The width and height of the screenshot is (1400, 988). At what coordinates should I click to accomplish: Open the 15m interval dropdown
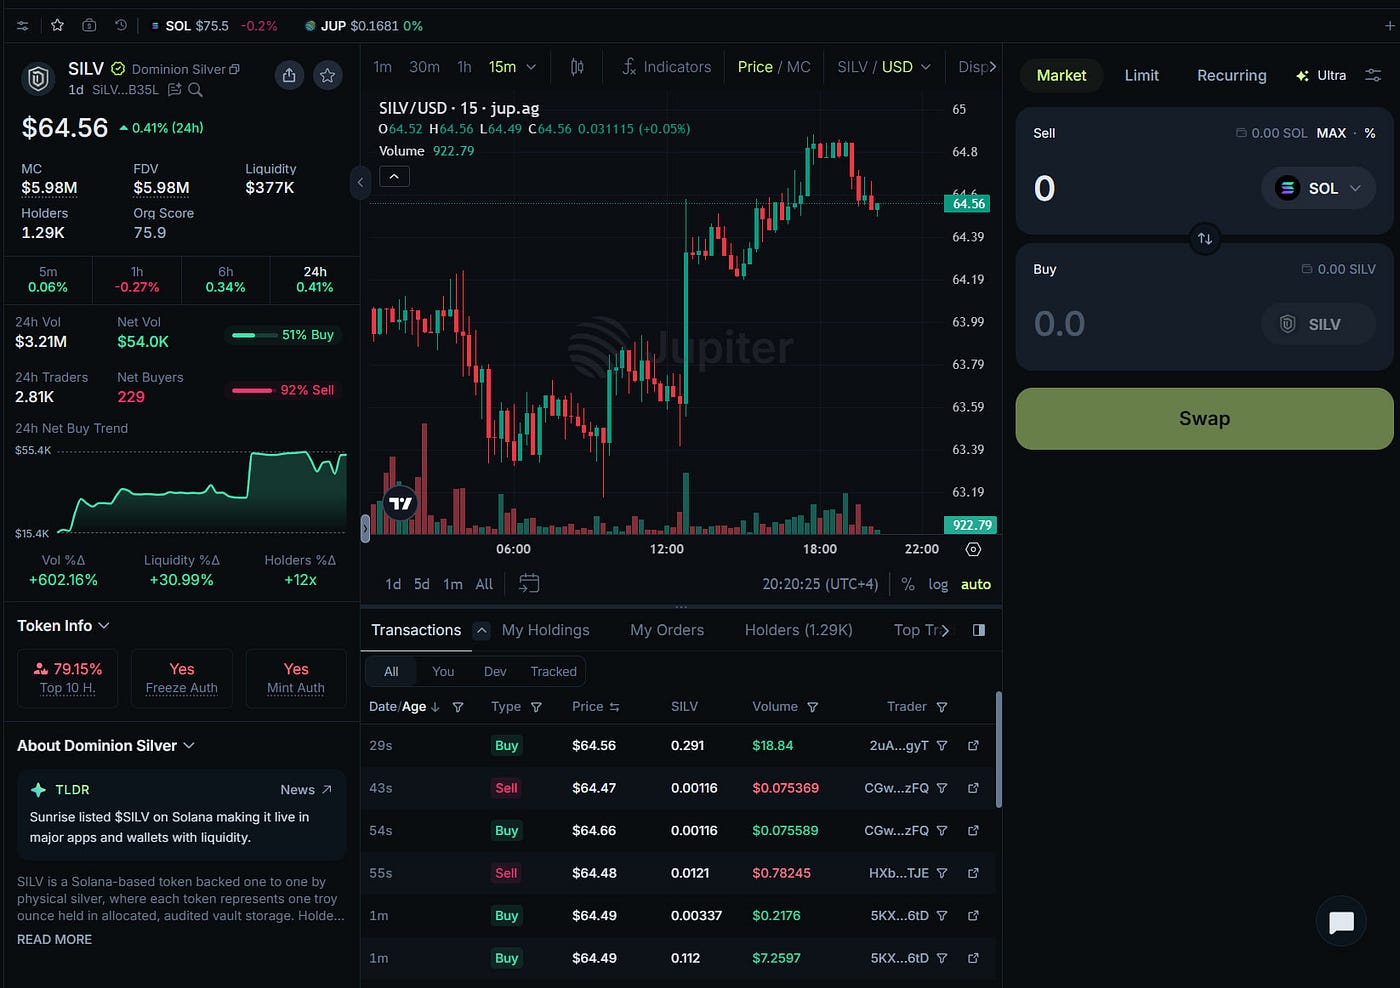(512, 67)
